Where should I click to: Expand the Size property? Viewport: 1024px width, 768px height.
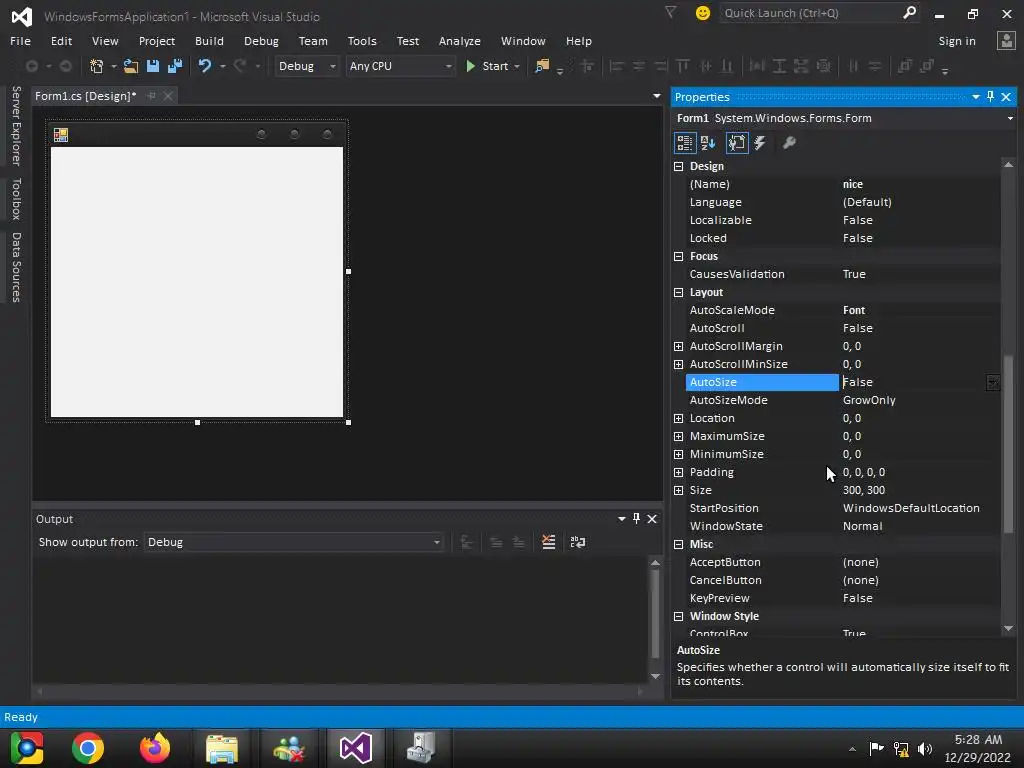click(679, 490)
